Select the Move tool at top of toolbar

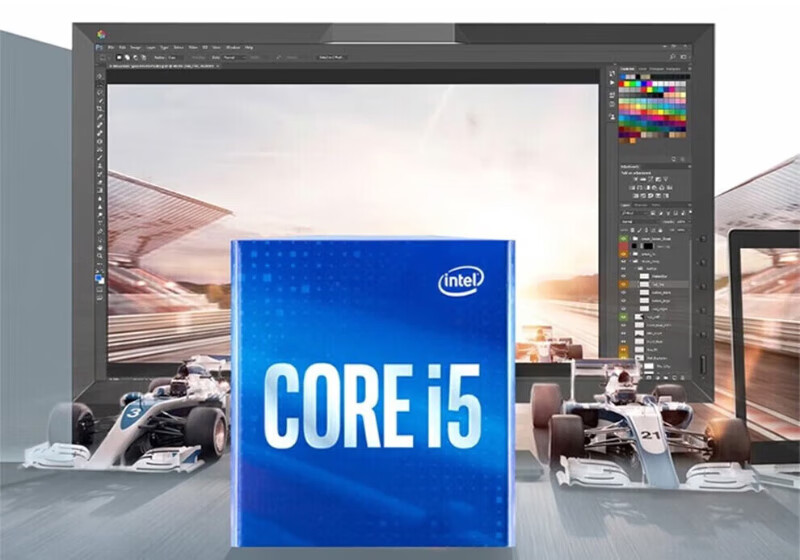100,77
